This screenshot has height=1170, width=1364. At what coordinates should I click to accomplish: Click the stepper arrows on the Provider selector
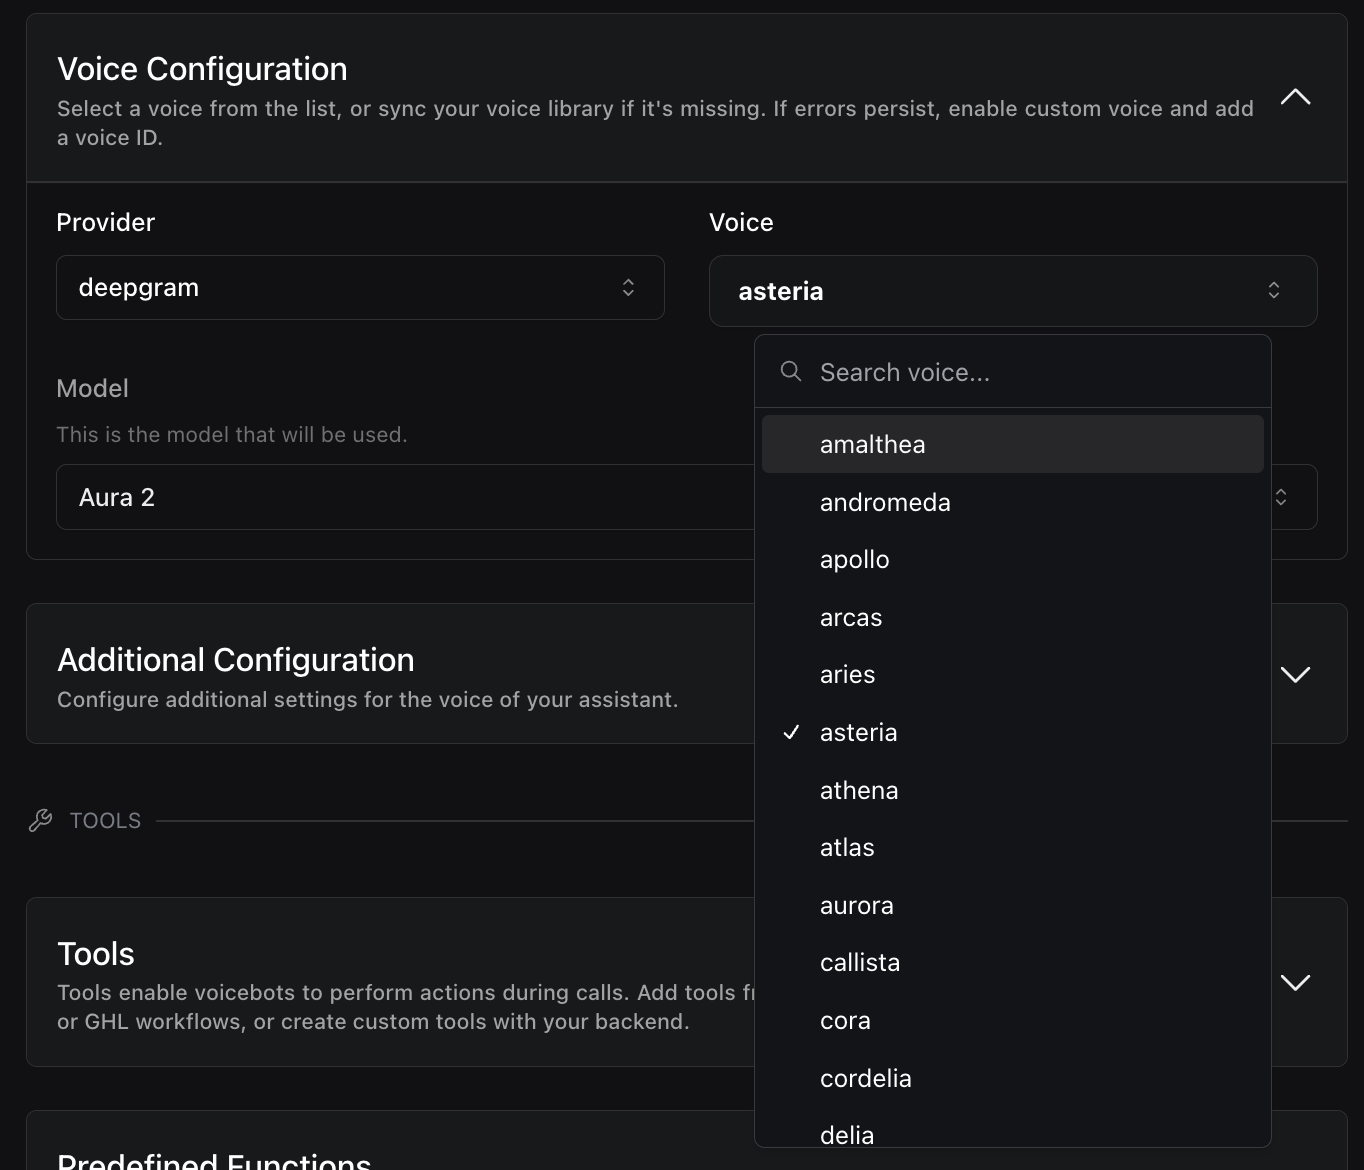(628, 287)
